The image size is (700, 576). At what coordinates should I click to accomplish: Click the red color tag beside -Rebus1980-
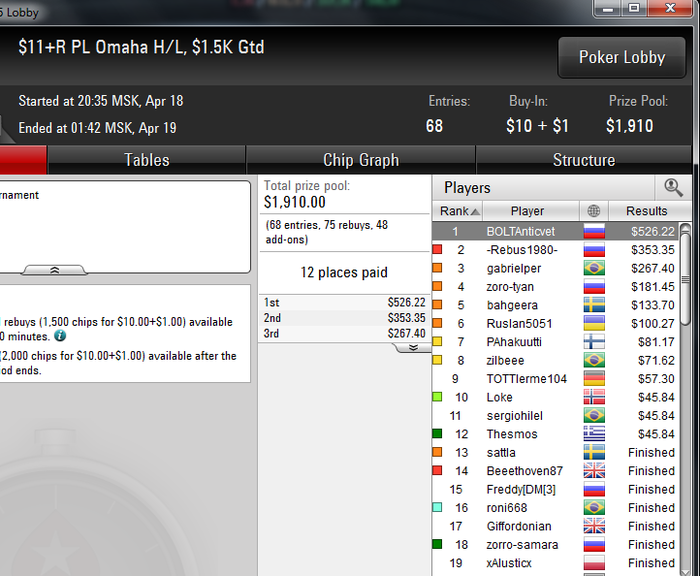point(438,249)
